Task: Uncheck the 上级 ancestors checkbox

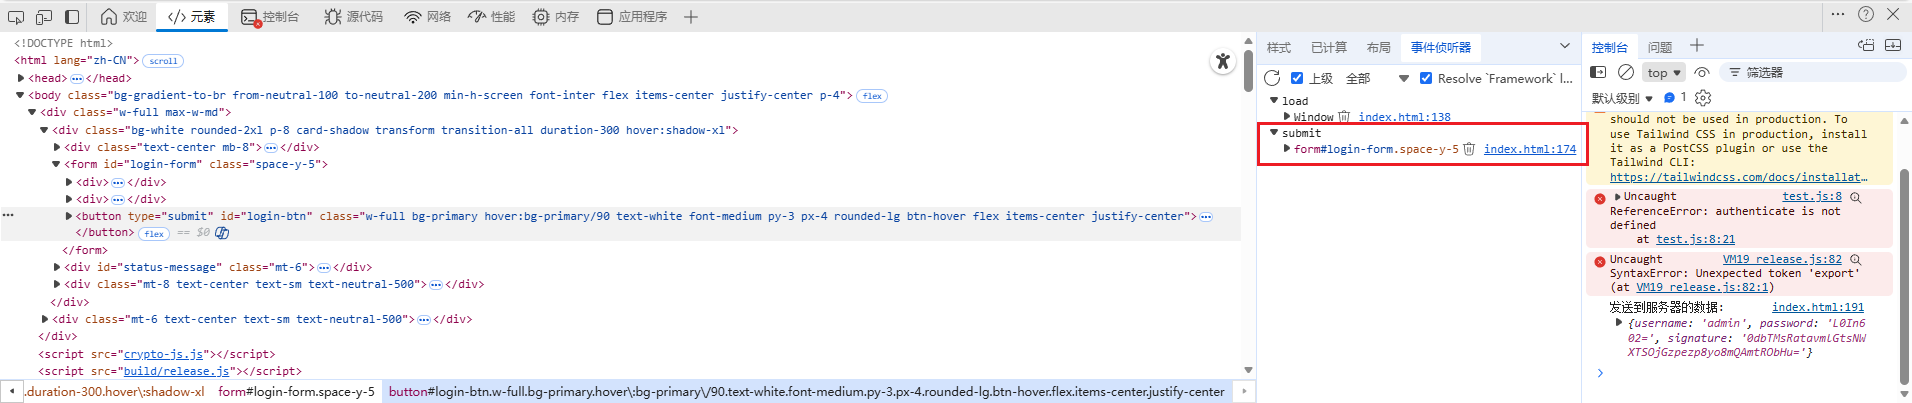Action: click(x=1297, y=78)
